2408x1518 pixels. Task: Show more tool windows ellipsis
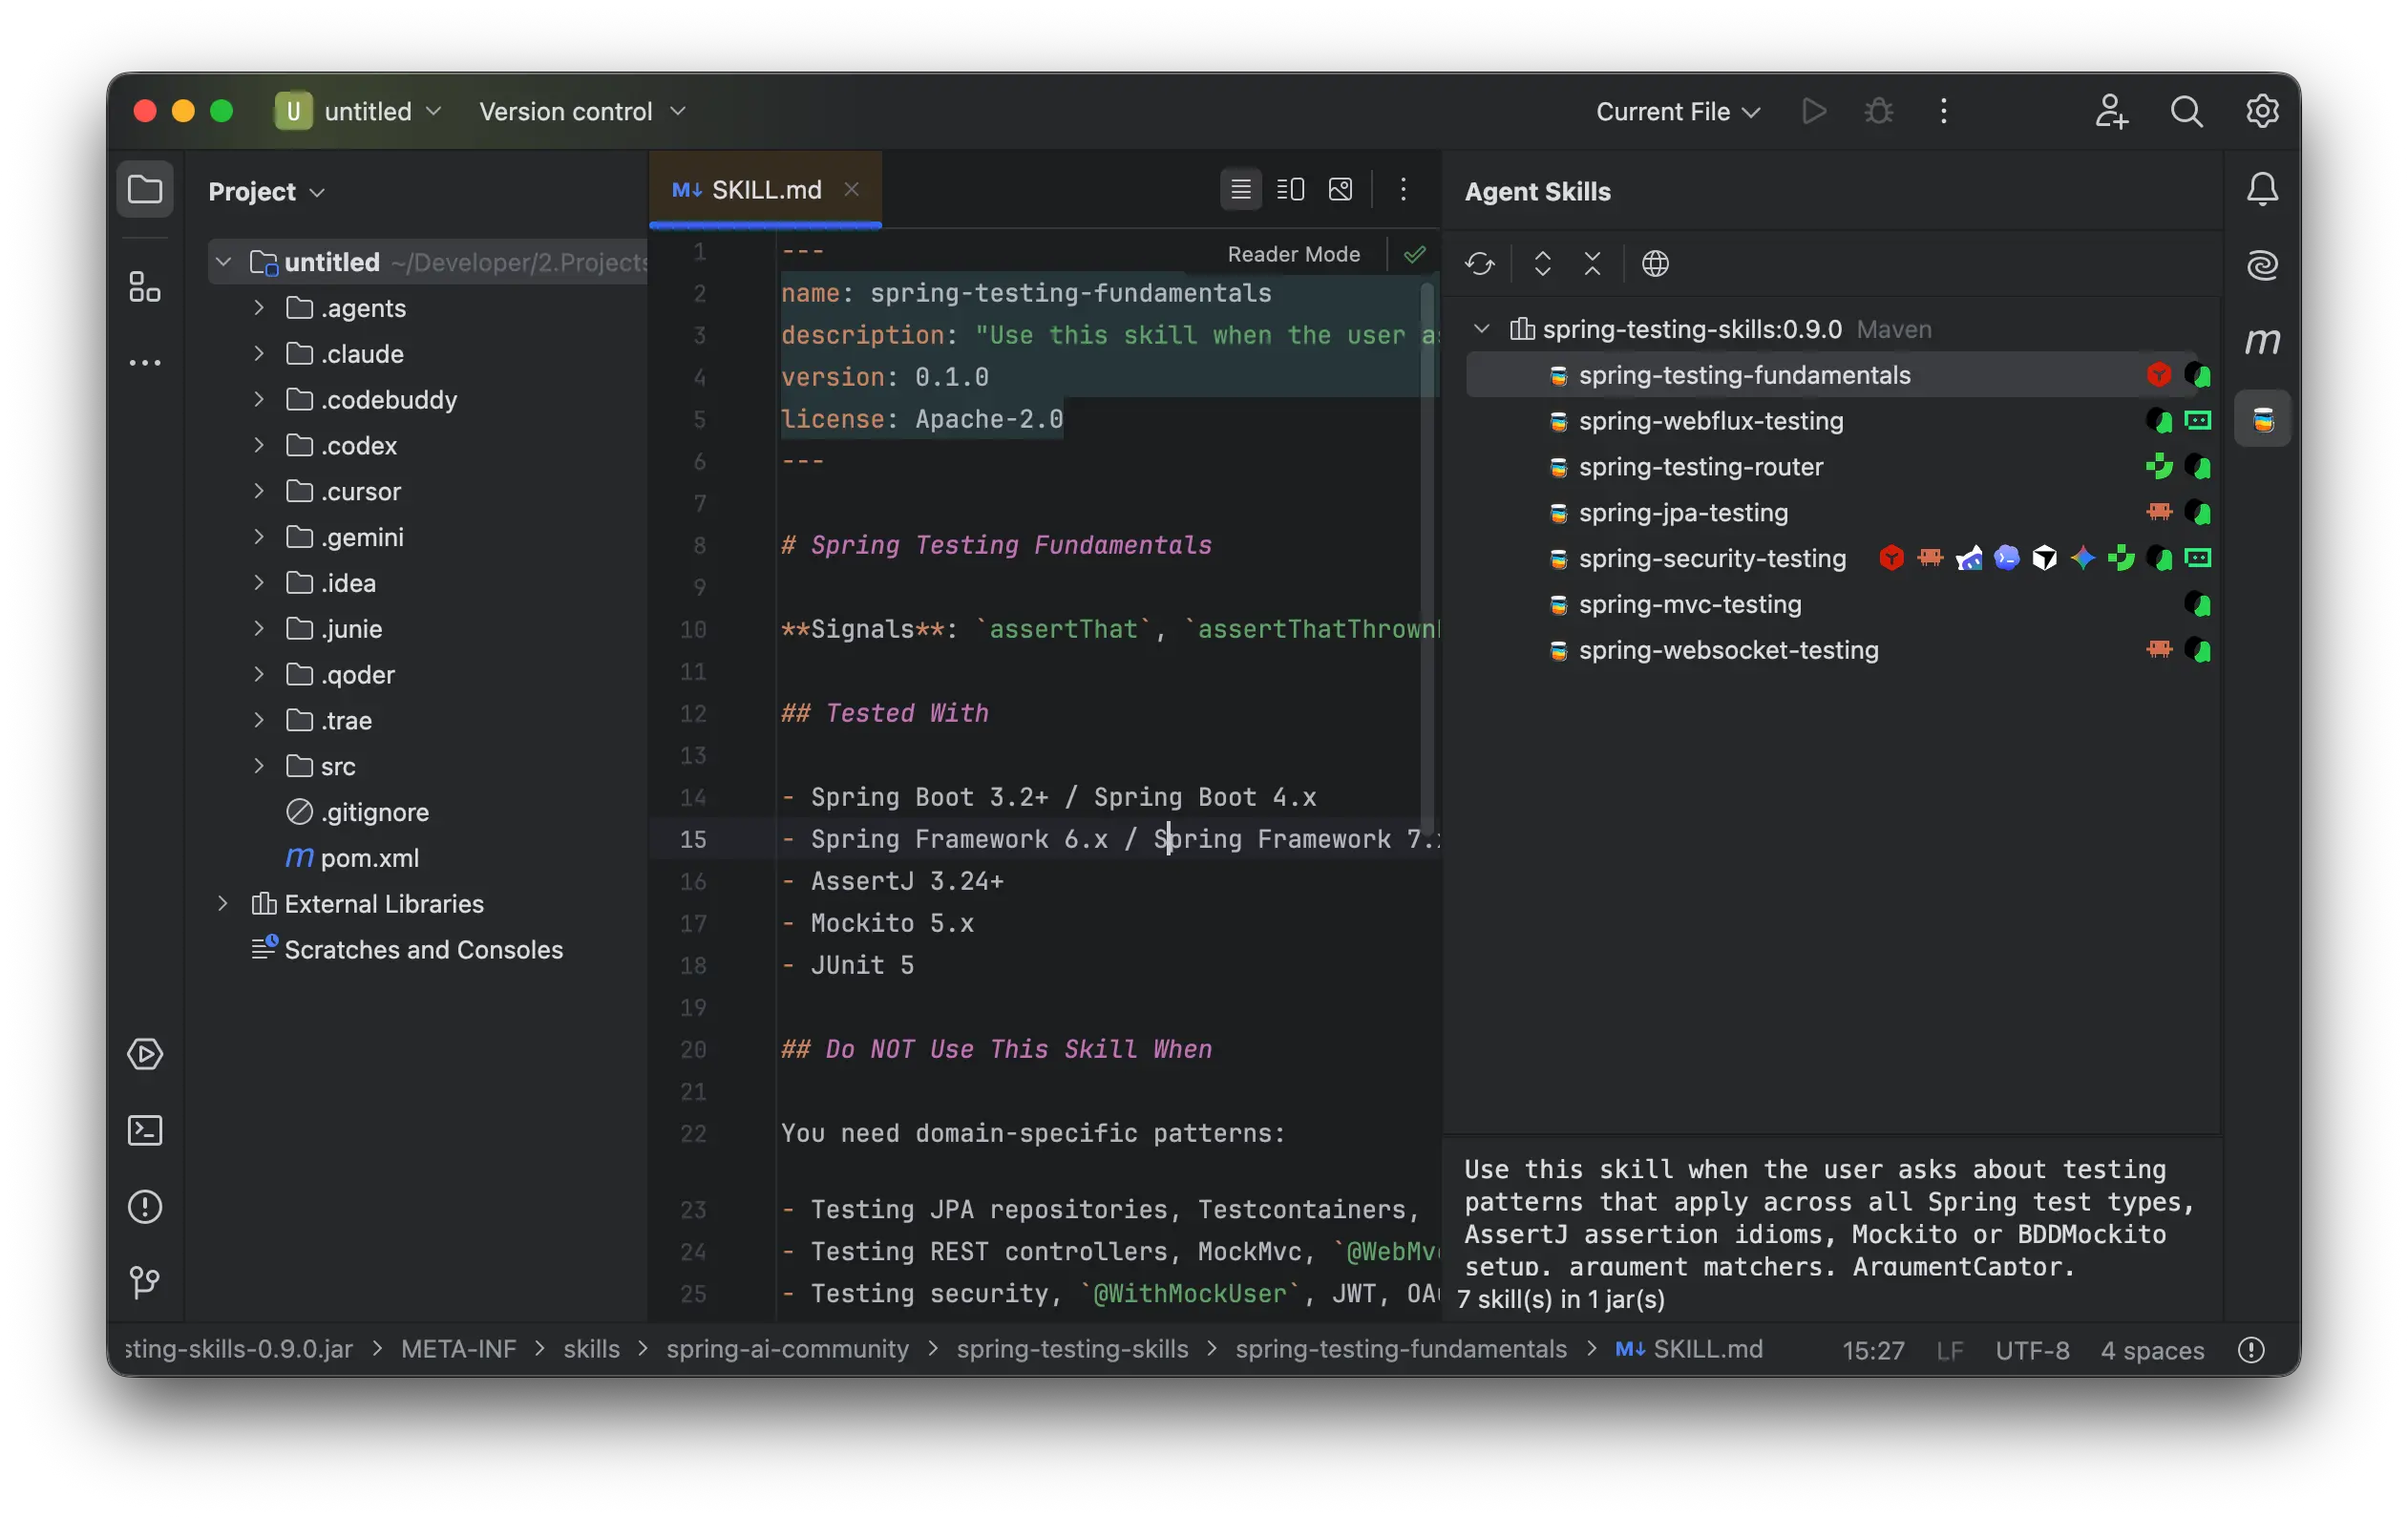145,363
